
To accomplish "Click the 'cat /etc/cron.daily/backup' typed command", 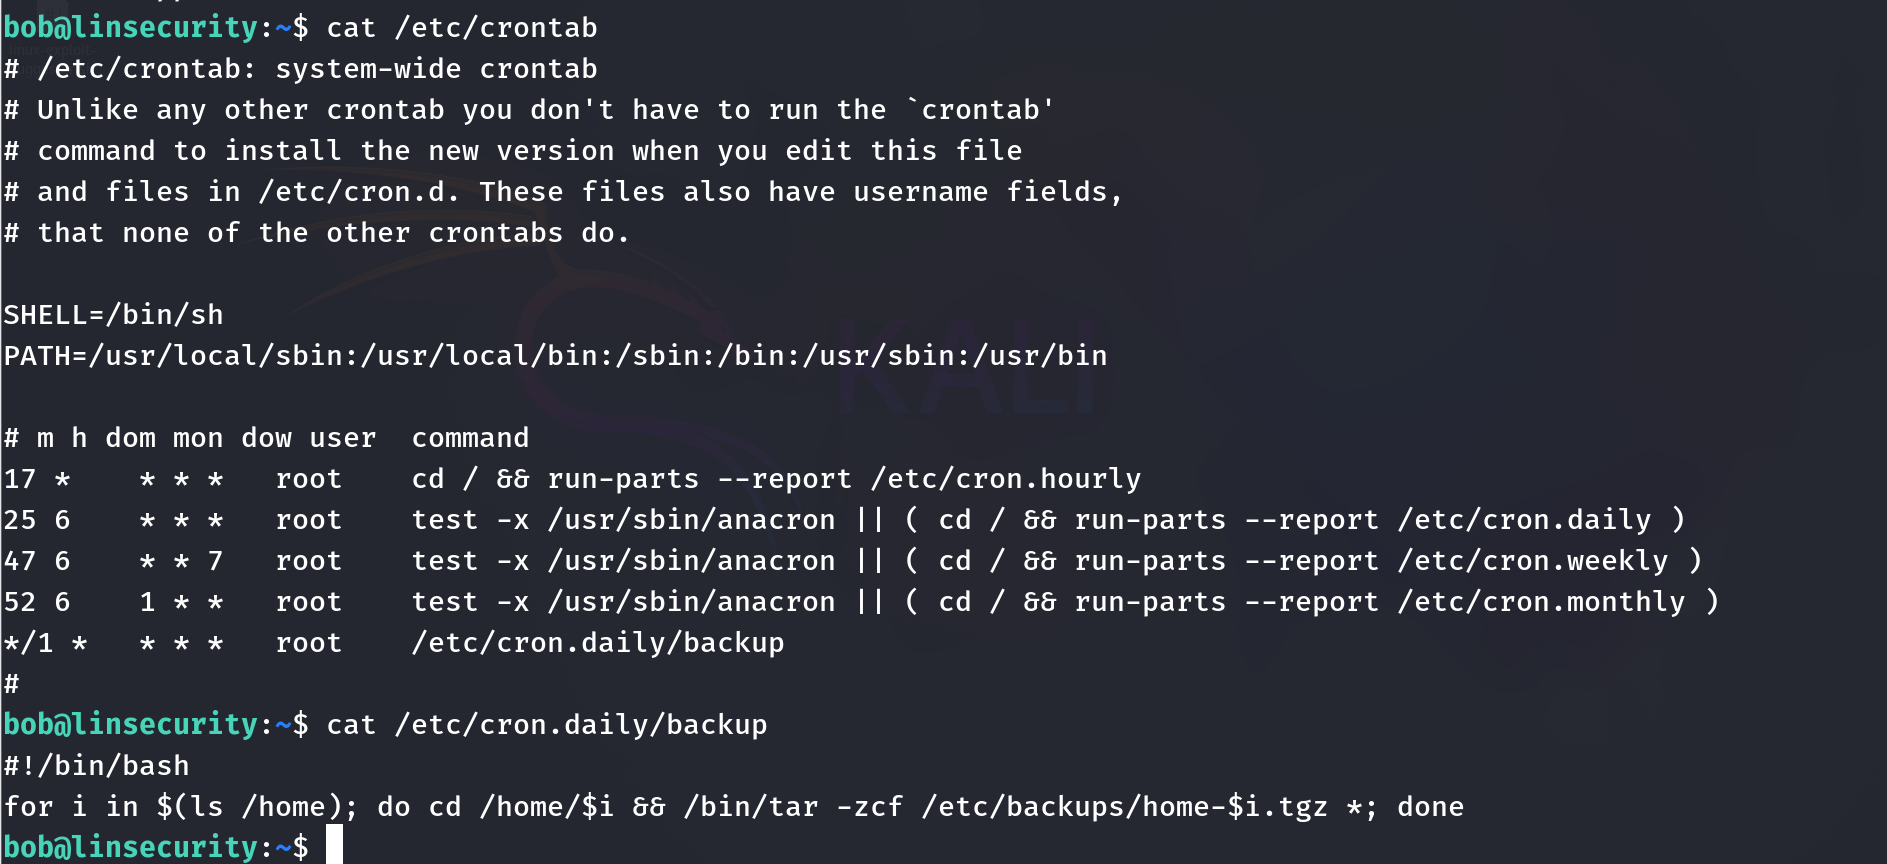I will [547, 725].
